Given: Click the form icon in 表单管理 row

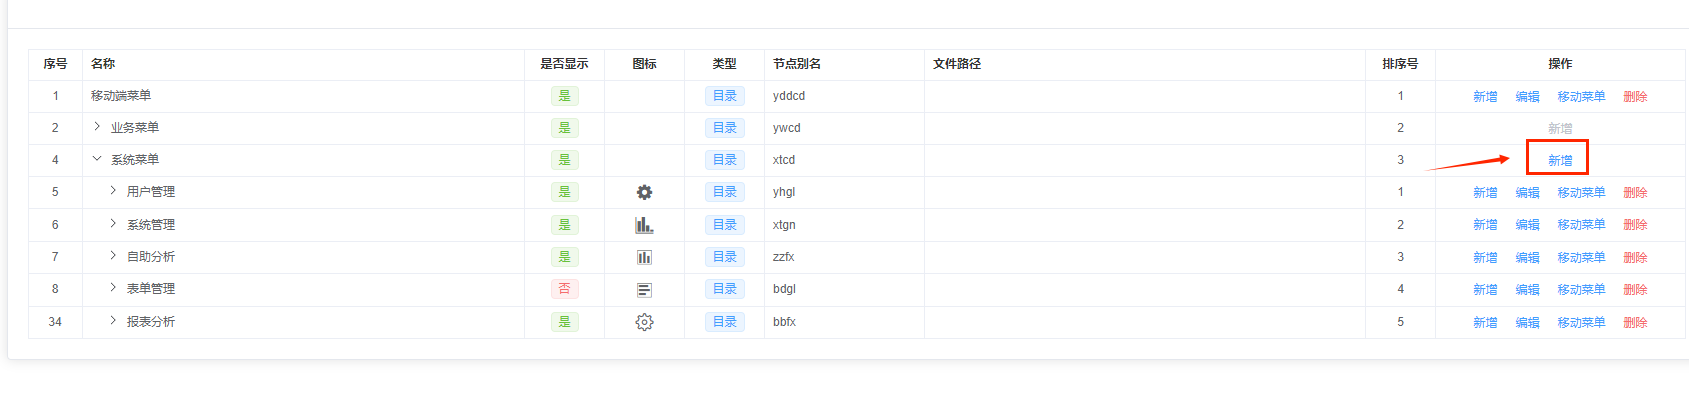Looking at the screenshot, I should tap(644, 290).
